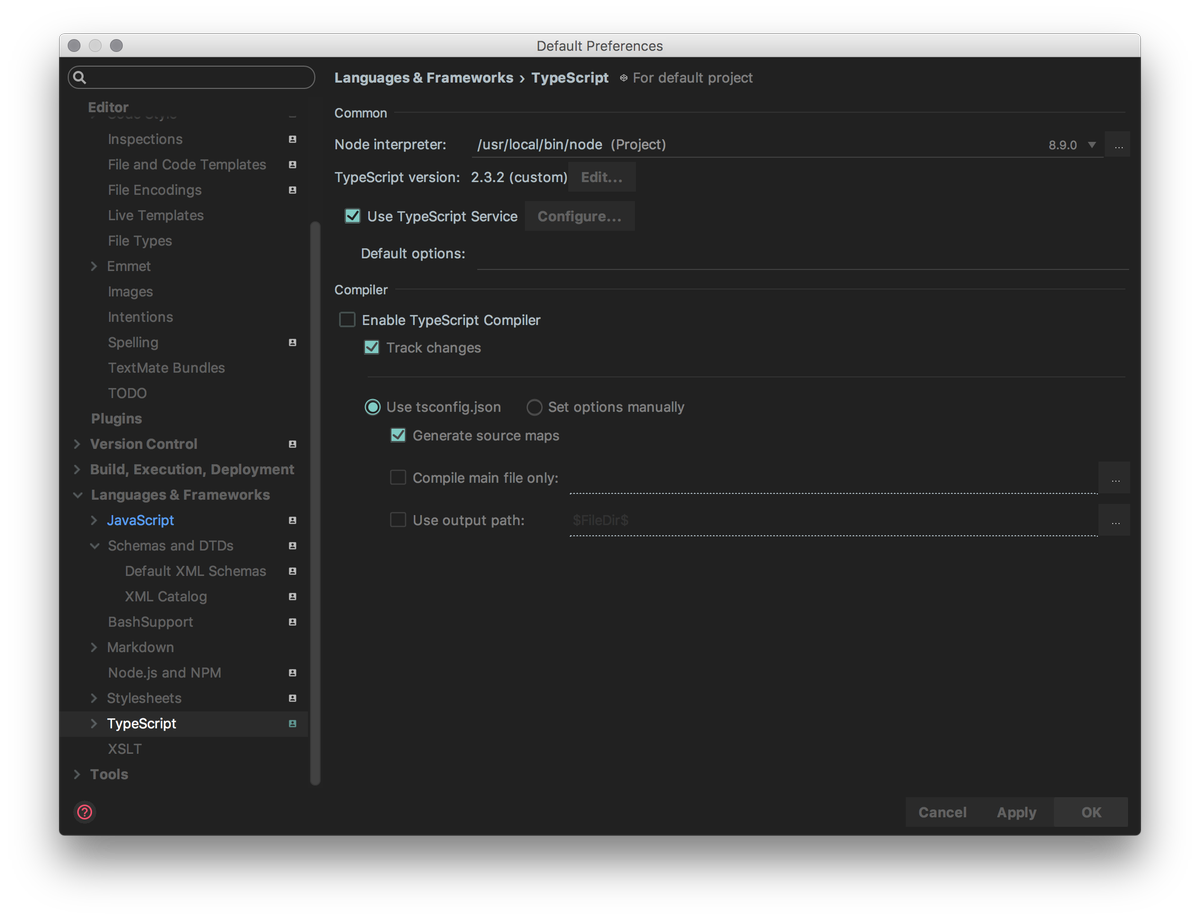Viewport: 1200px width, 920px height.
Task: Expand Markdown tree node
Action: [x=94, y=648]
